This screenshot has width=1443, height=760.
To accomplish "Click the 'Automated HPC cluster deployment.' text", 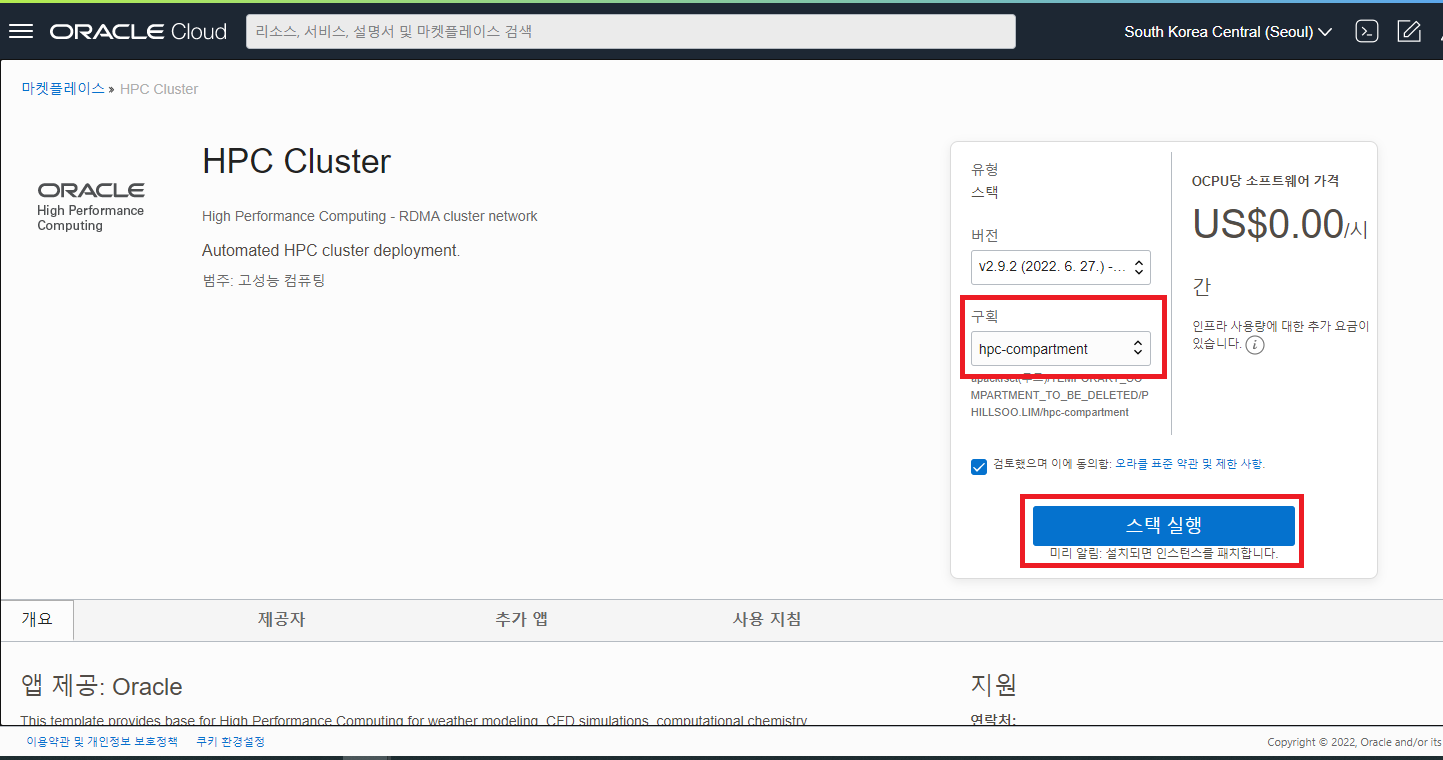I will point(331,250).
